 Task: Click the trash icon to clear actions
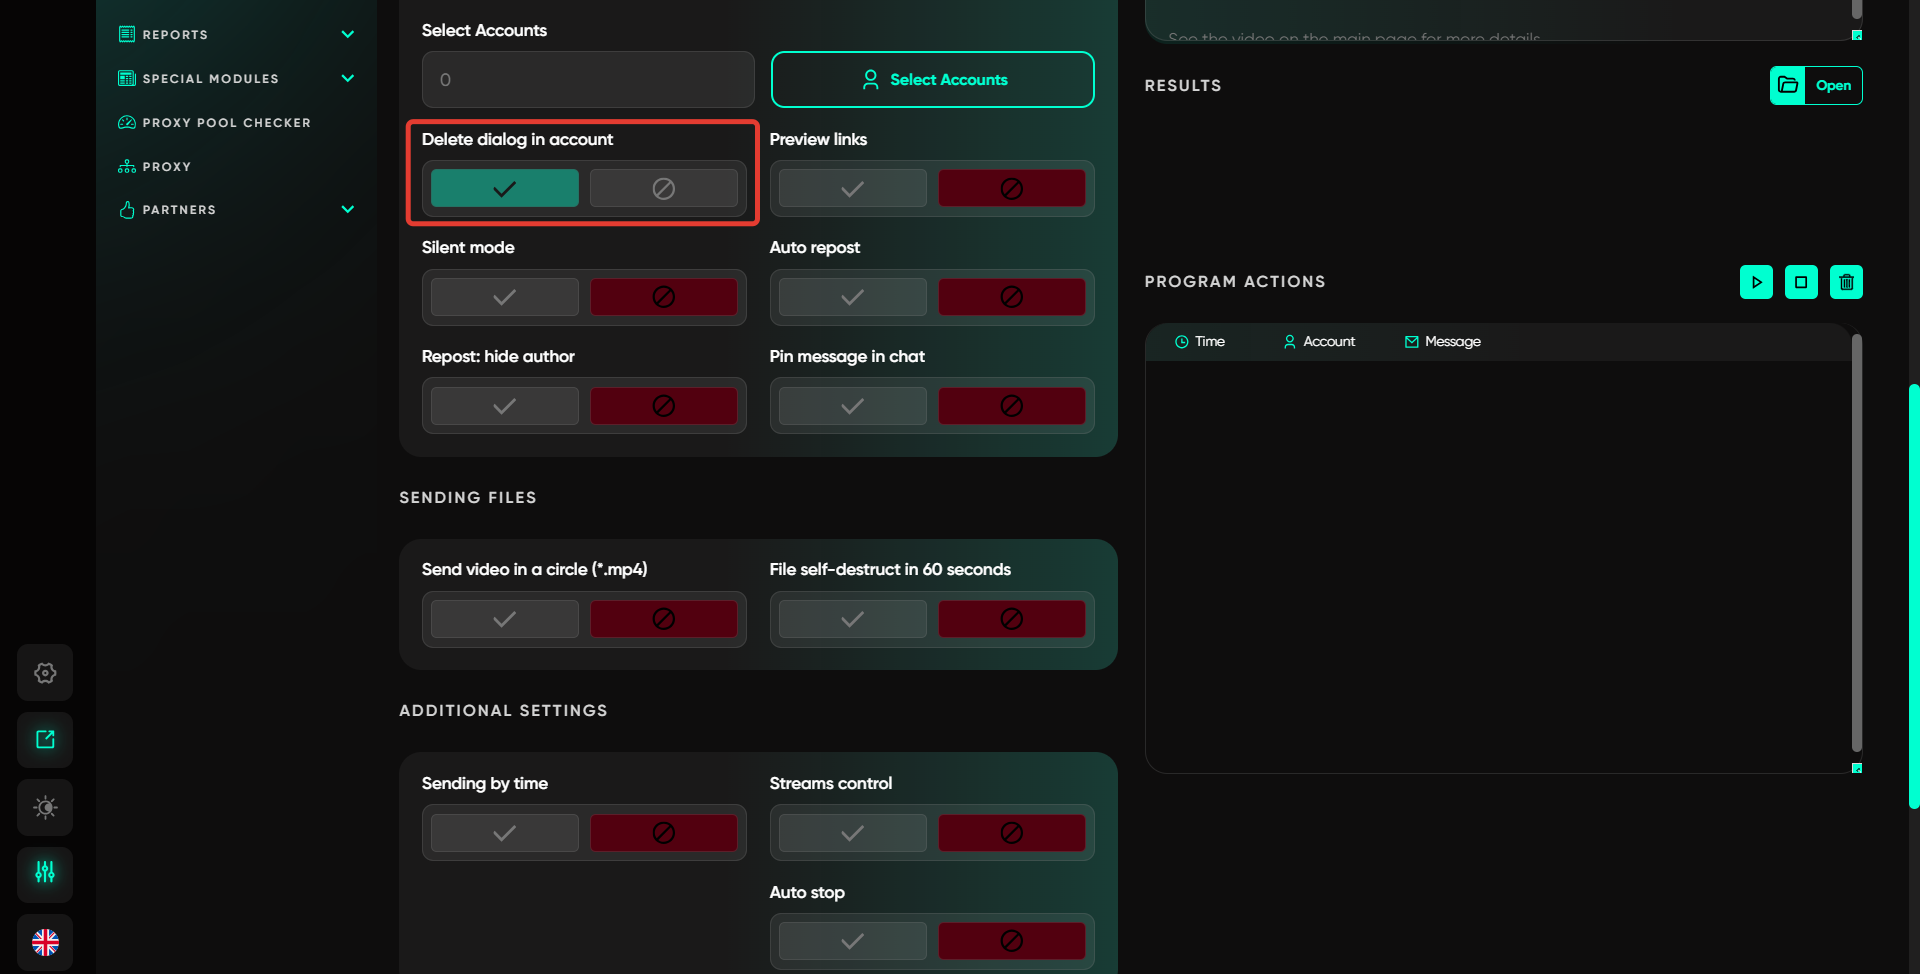(x=1846, y=282)
